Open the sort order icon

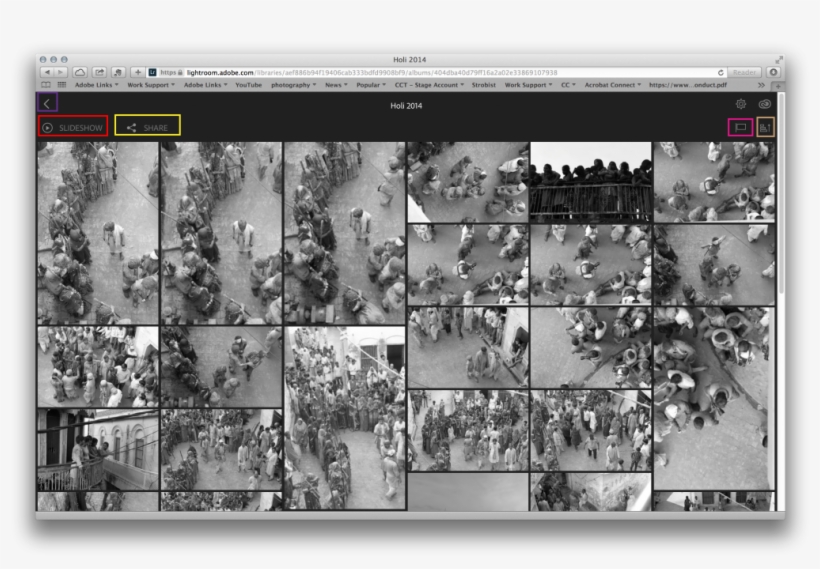pos(765,127)
